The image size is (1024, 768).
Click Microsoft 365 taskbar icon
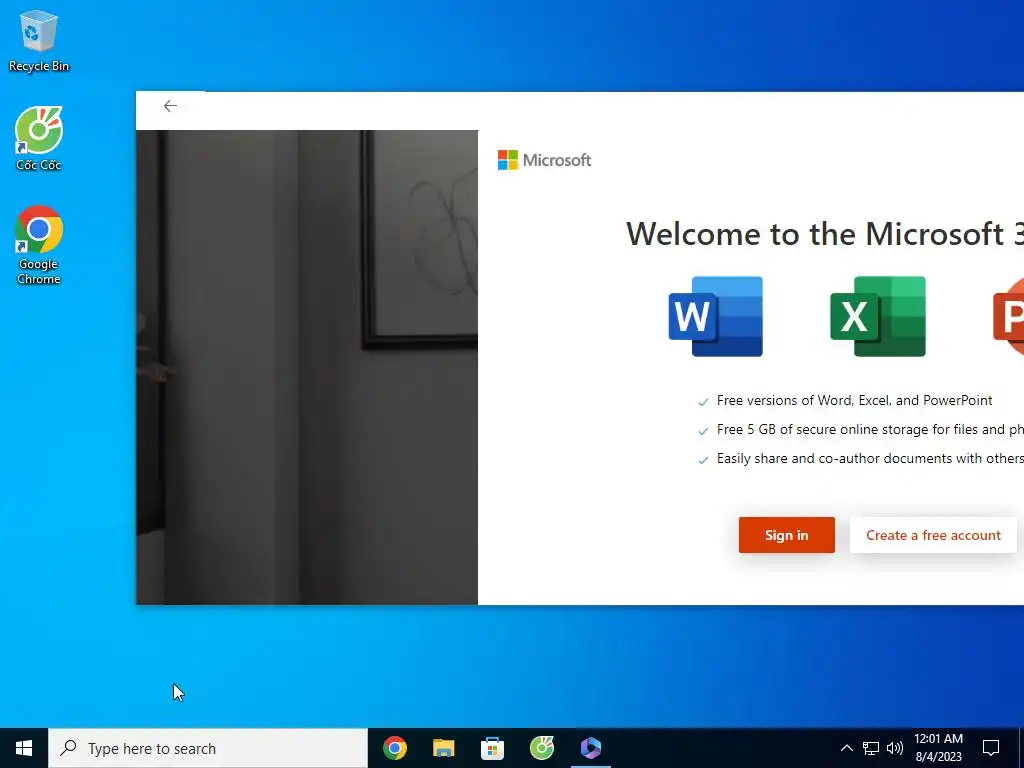[590, 748]
